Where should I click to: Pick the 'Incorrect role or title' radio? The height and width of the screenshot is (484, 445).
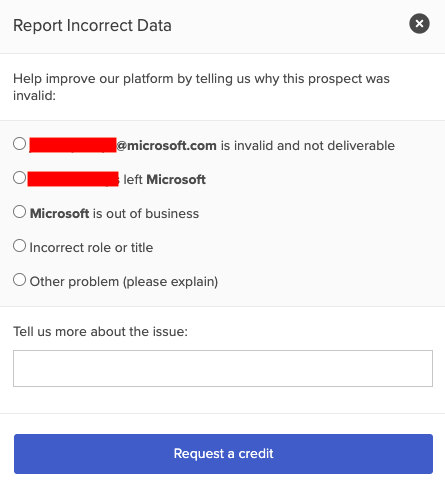tap(20, 246)
